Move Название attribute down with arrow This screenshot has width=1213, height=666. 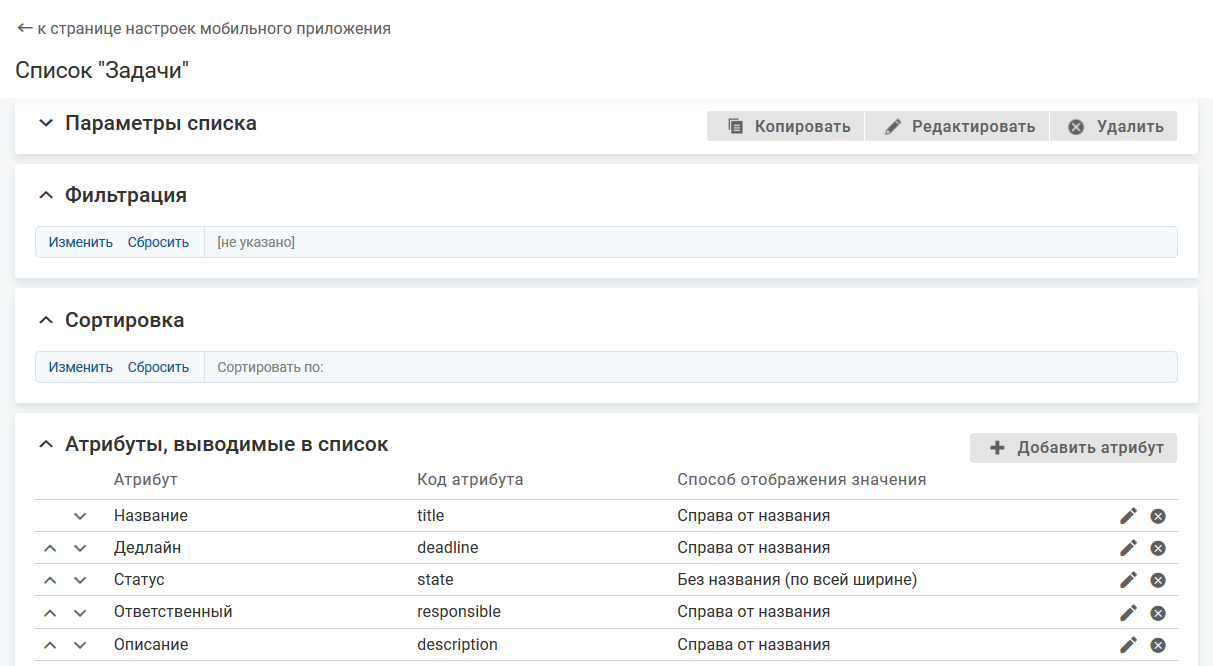pos(81,517)
